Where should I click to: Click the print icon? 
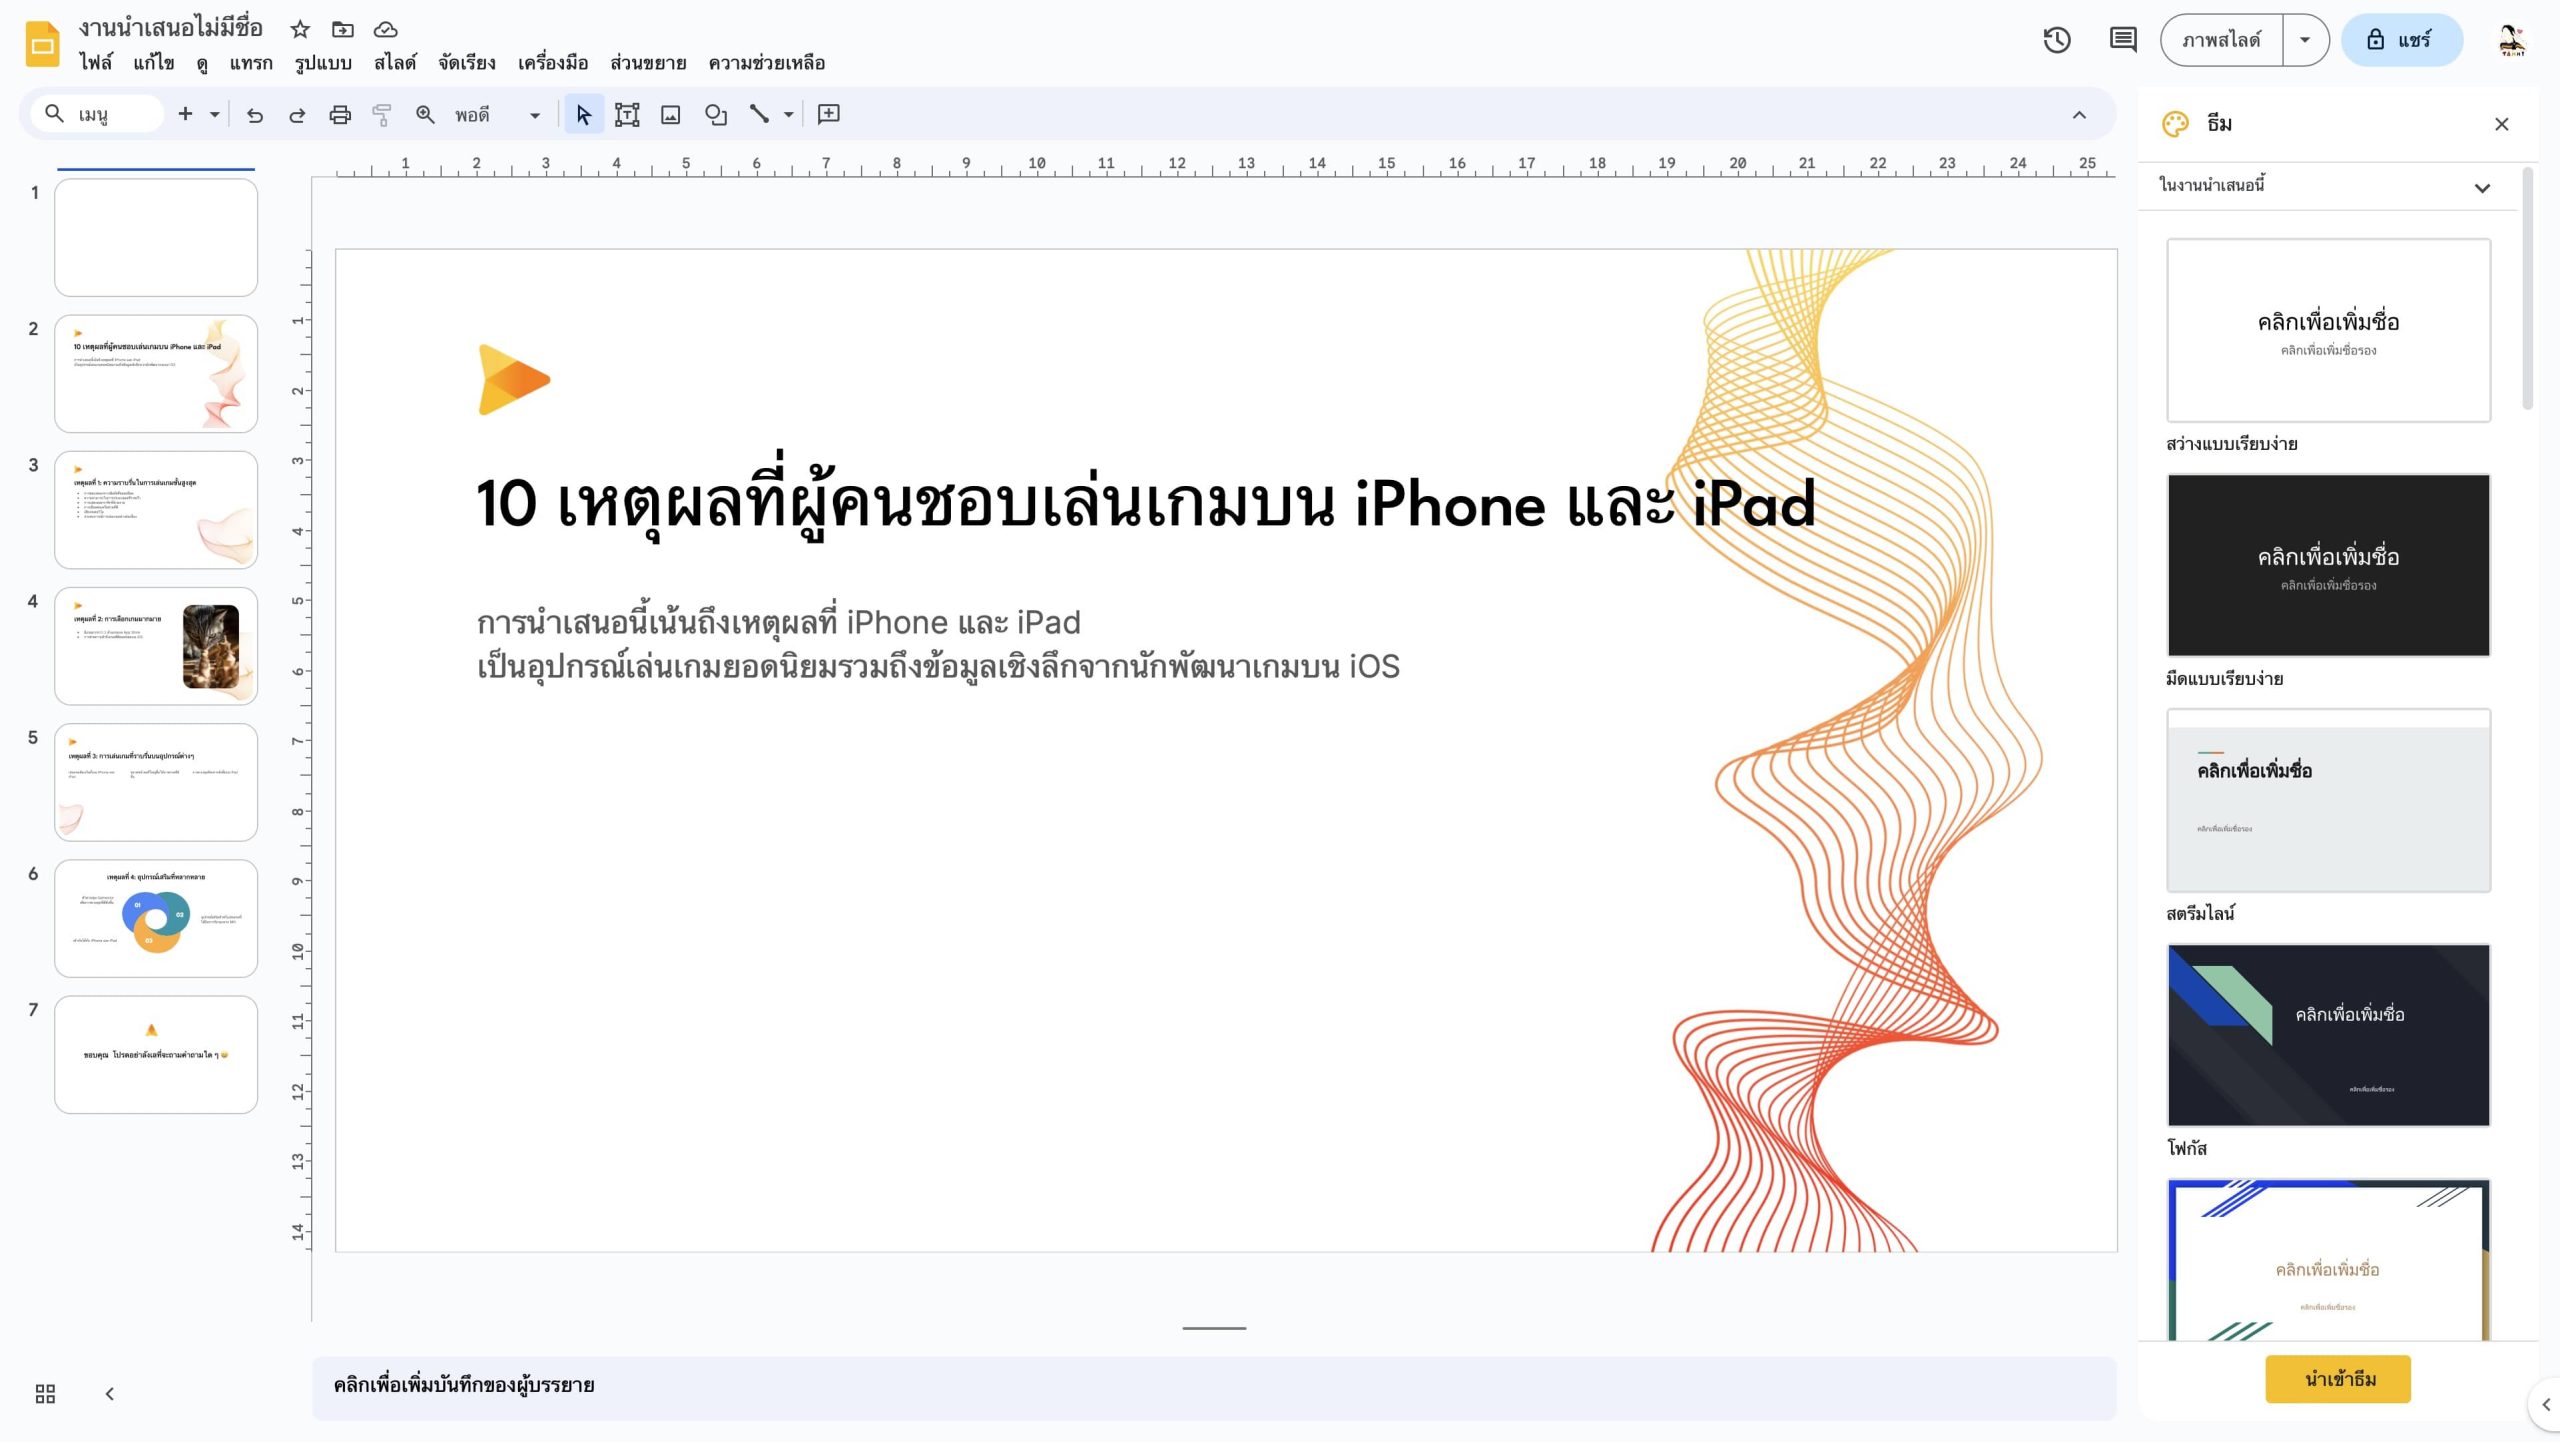(340, 115)
